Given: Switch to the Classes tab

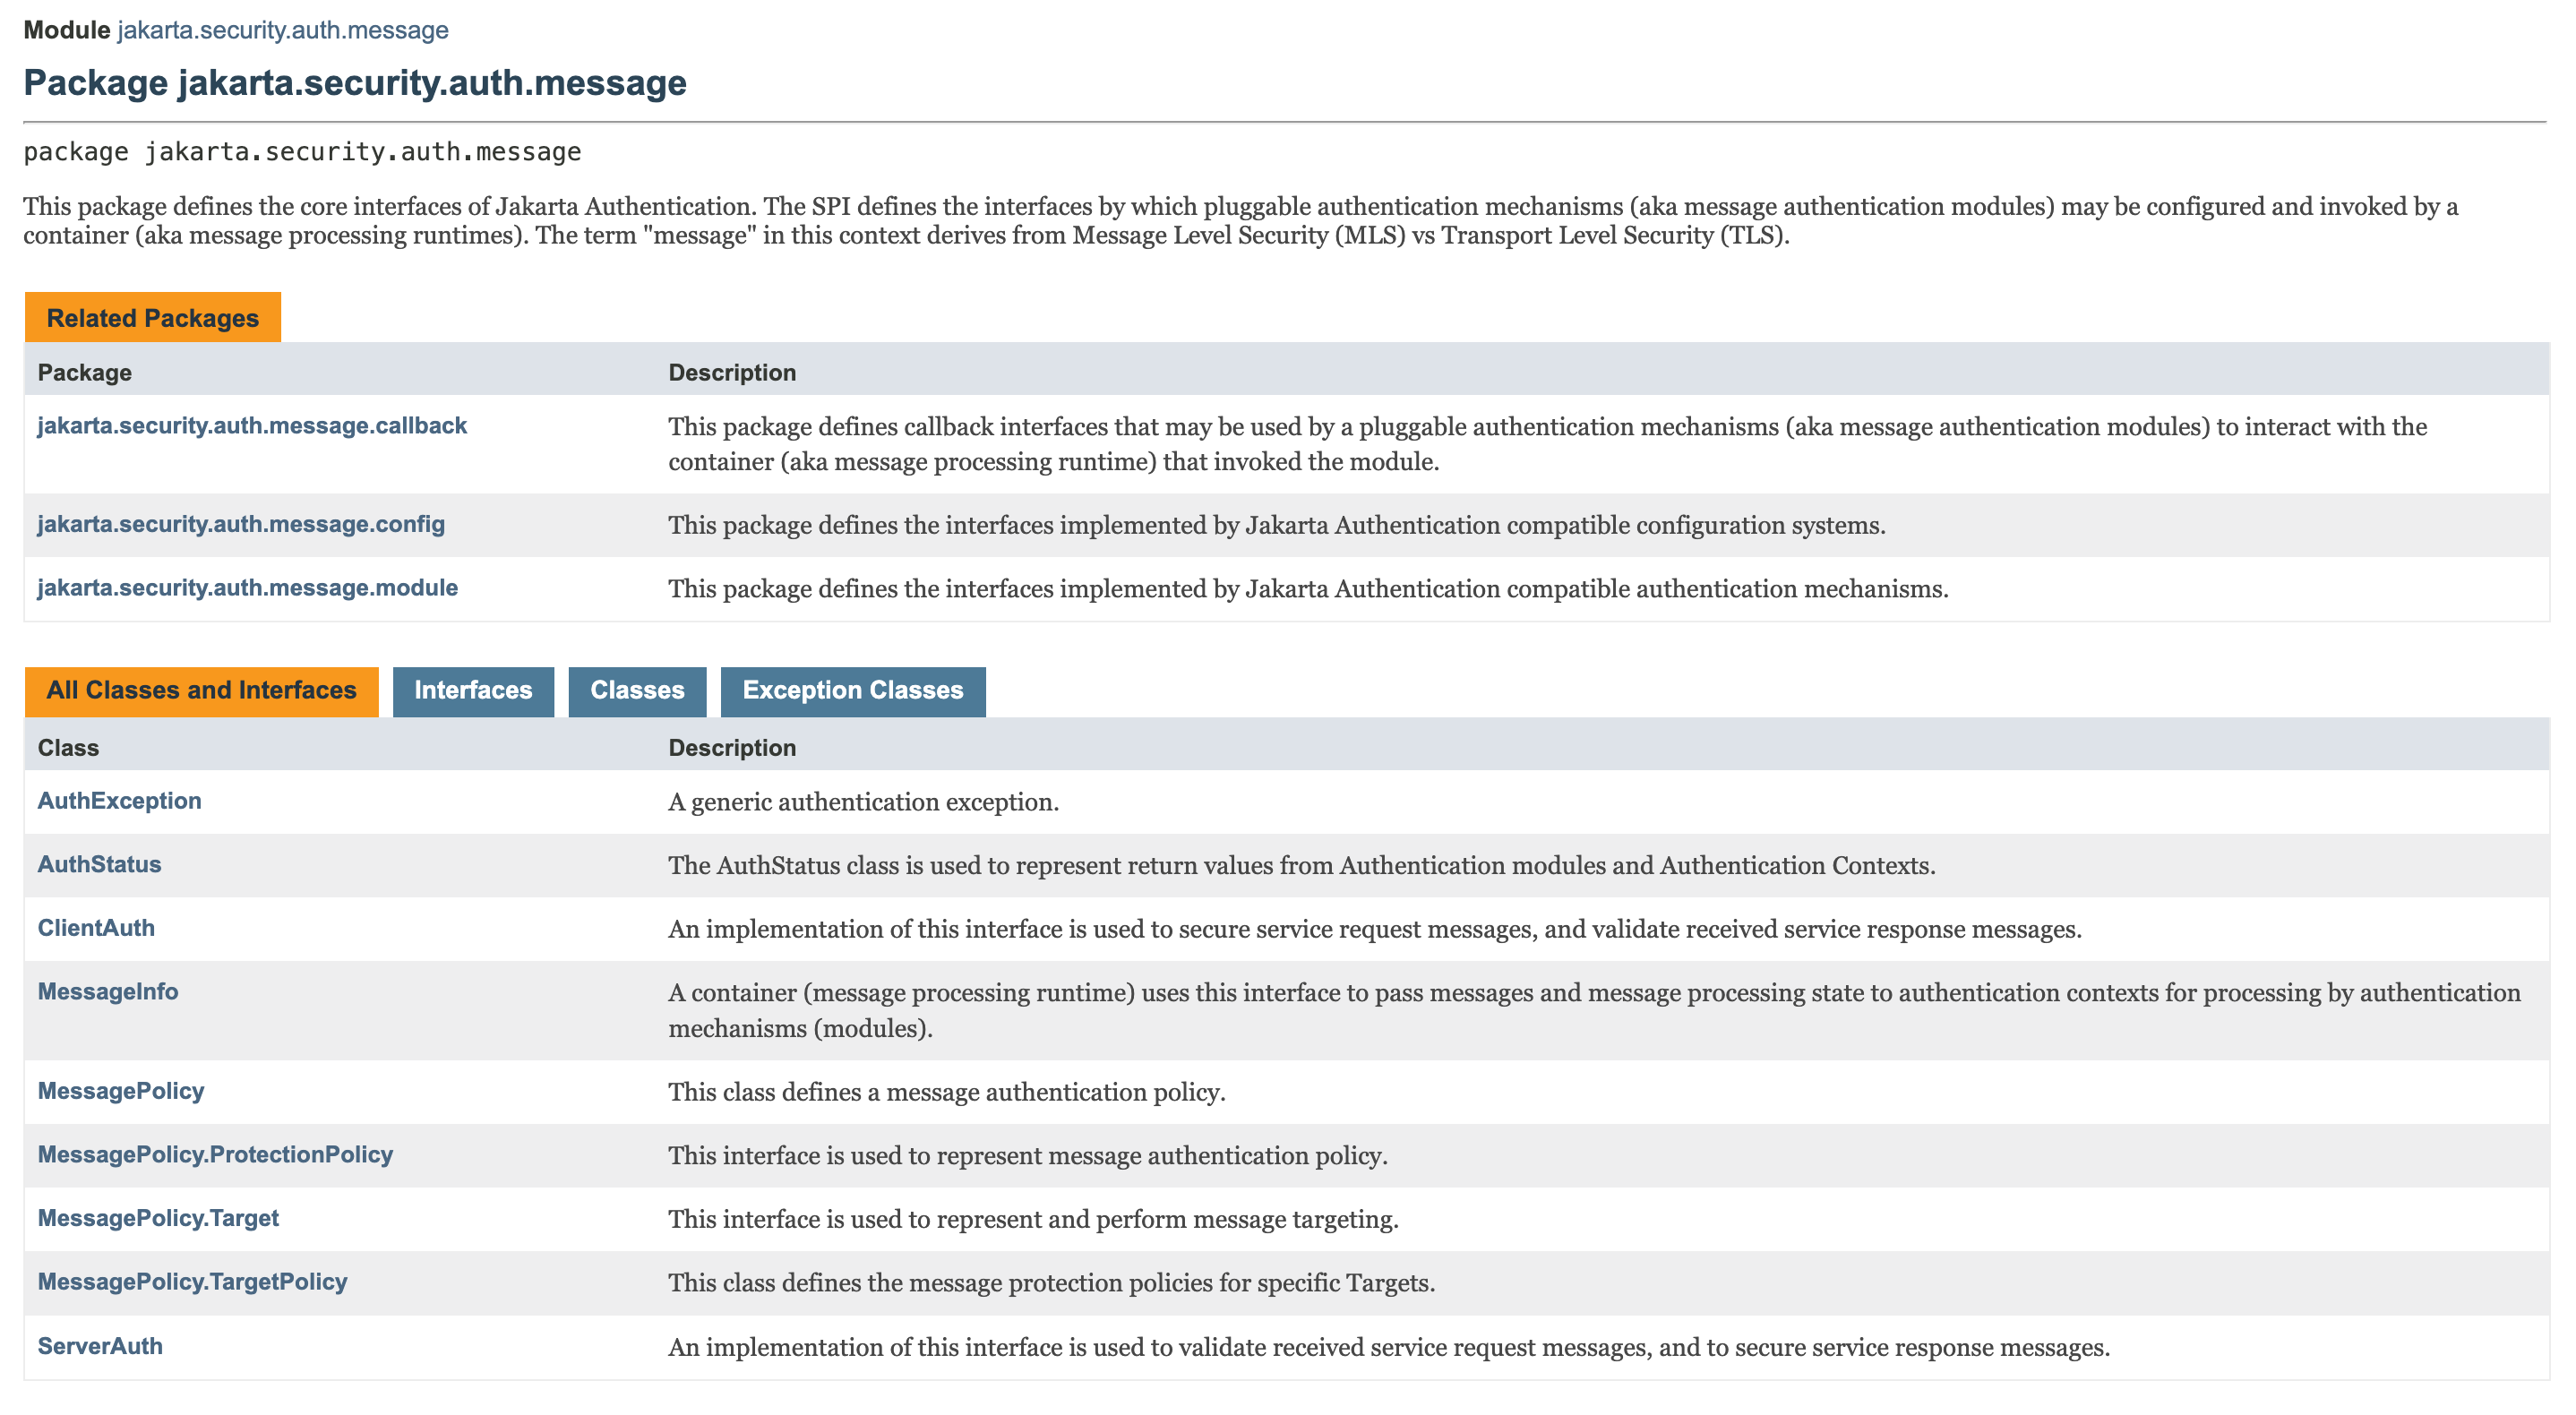Looking at the screenshot, I should (x=637, y=691).
